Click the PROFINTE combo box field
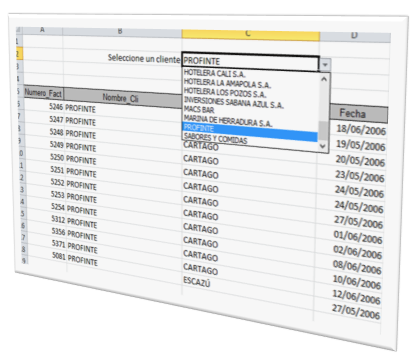The image size is (414, 363). [x=251, y=62]
